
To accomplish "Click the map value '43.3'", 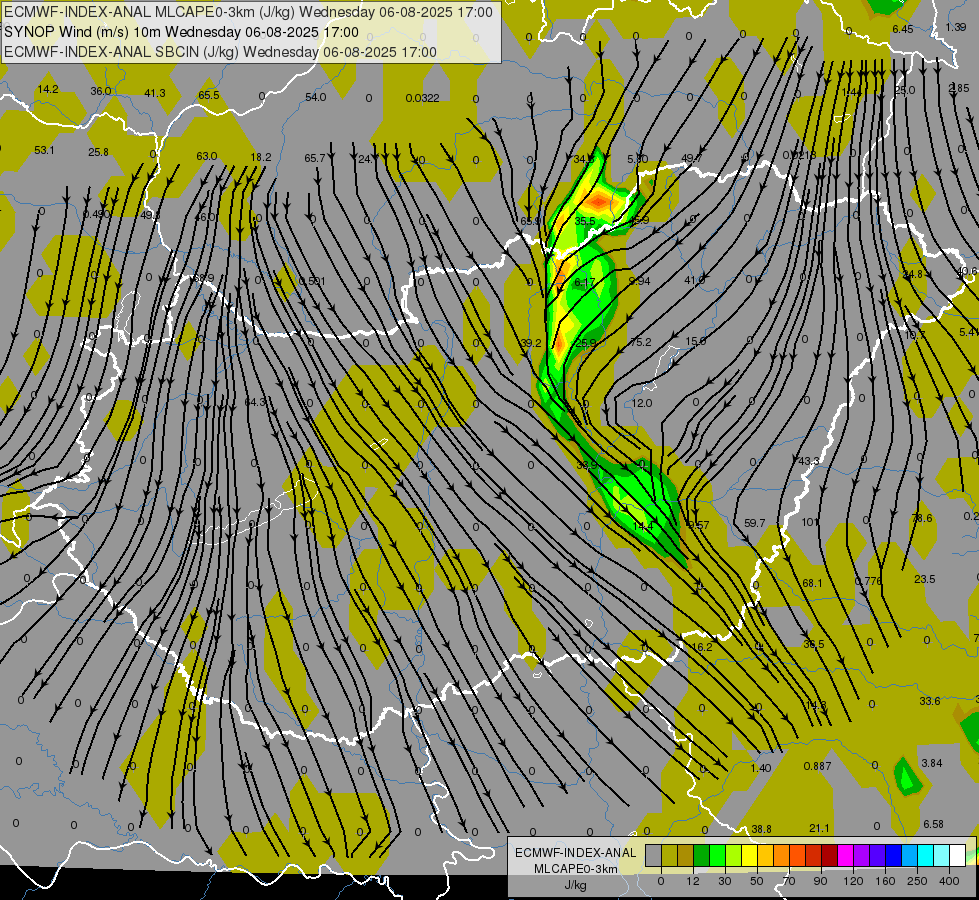I will point(809,461).
